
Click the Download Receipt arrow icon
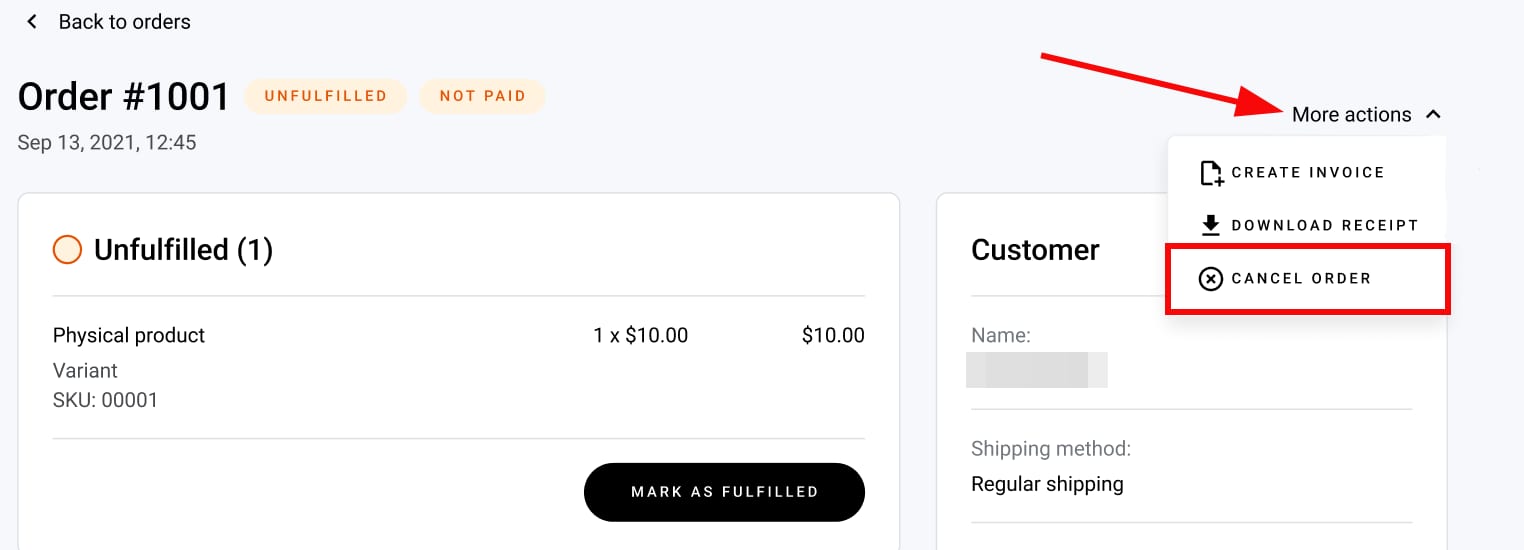[x=1211, y=225]
